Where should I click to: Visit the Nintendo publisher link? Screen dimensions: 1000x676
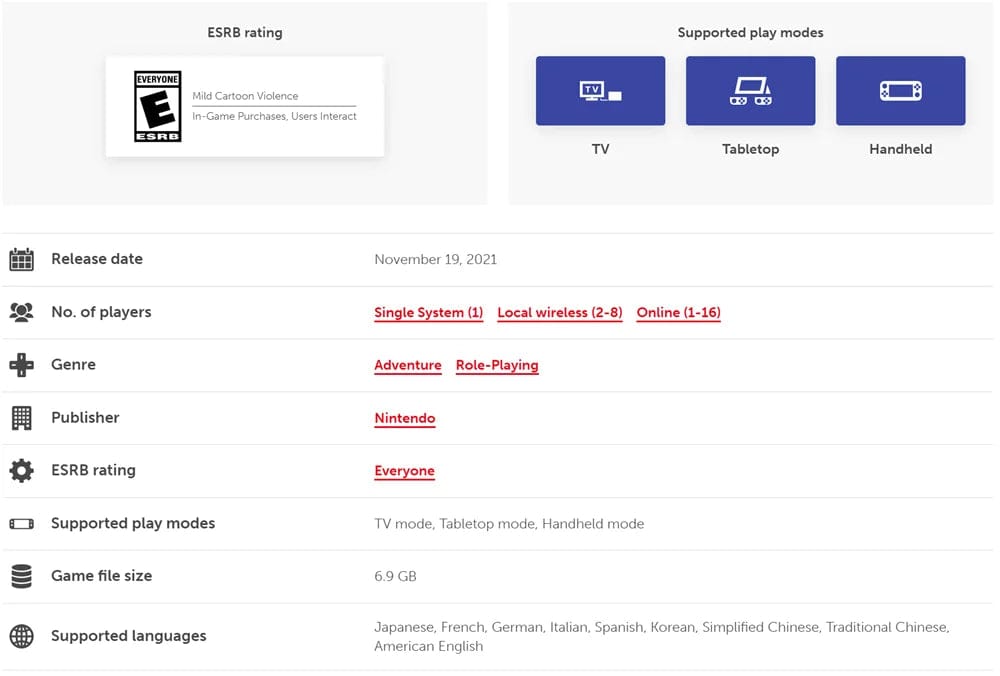pos(404,419)
